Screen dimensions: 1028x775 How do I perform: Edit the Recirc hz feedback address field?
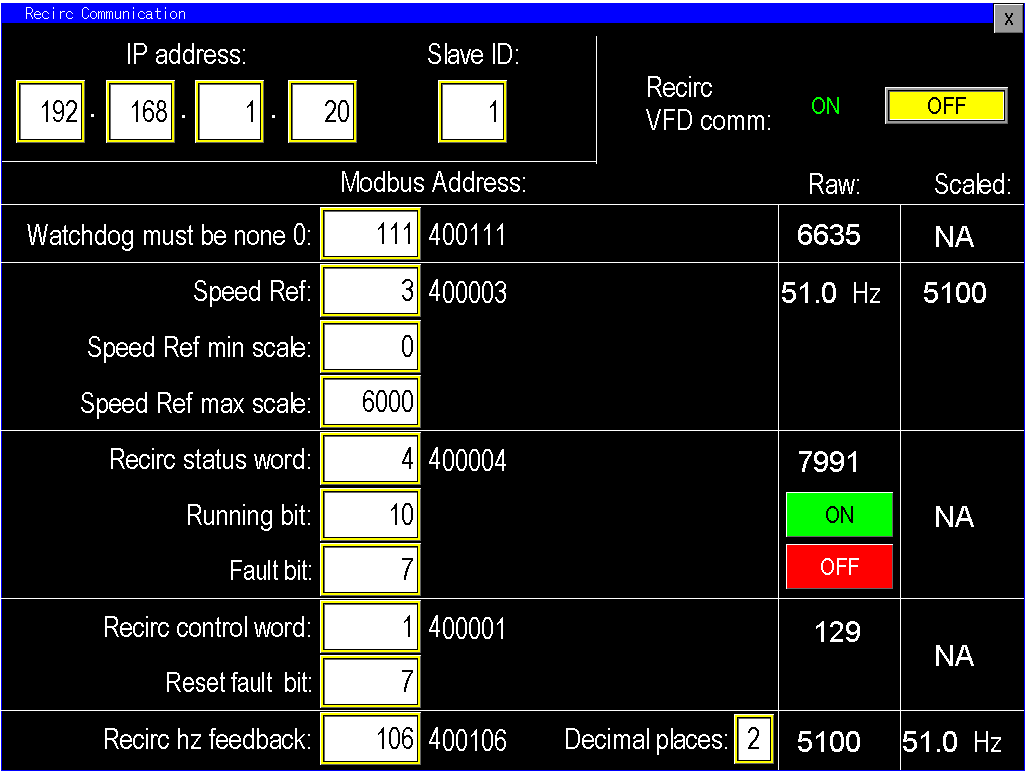tap(370, 740)
